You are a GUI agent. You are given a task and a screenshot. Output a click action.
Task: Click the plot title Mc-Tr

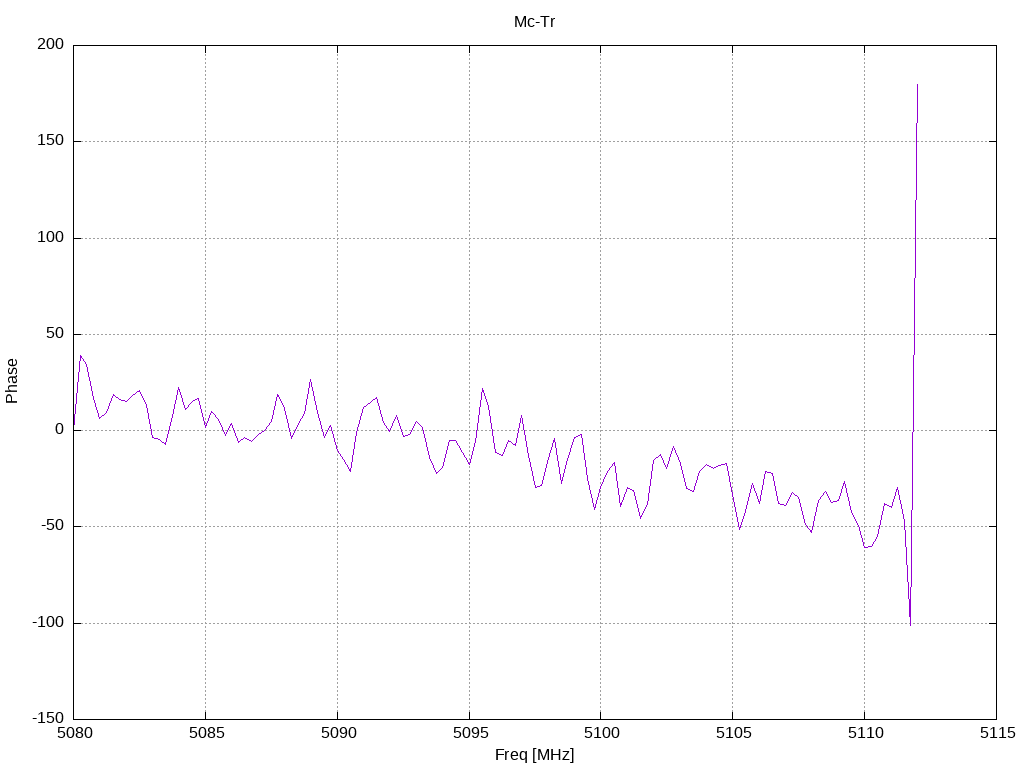click(534, 22)
